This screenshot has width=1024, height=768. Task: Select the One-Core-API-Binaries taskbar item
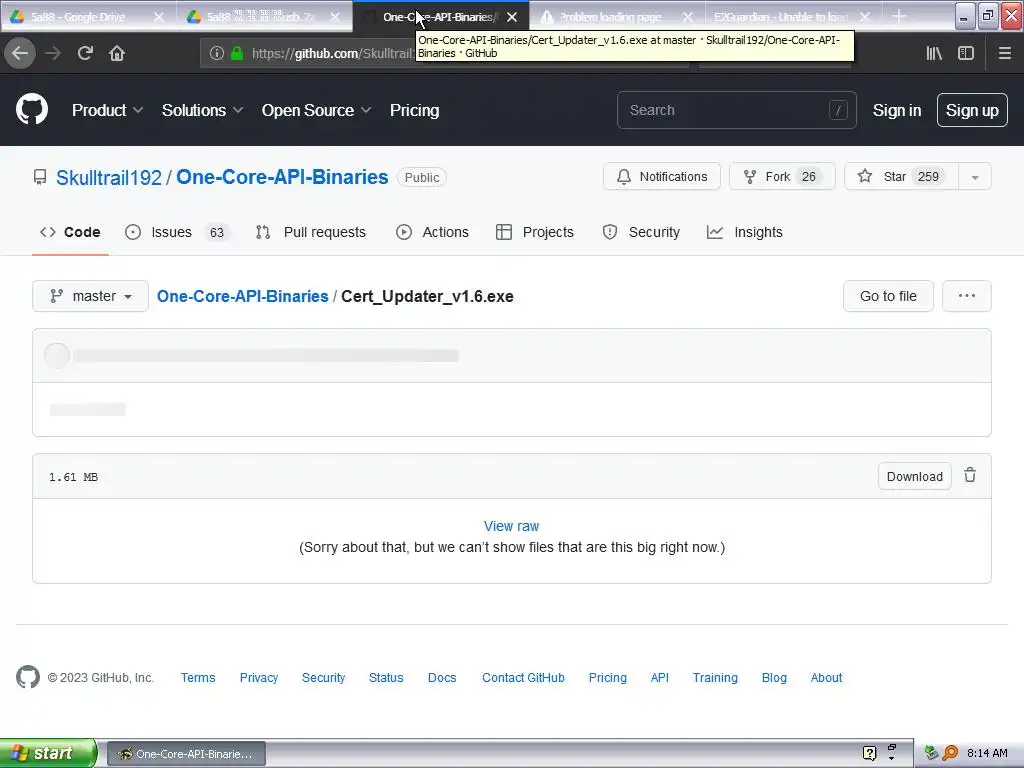click(186, 754)
